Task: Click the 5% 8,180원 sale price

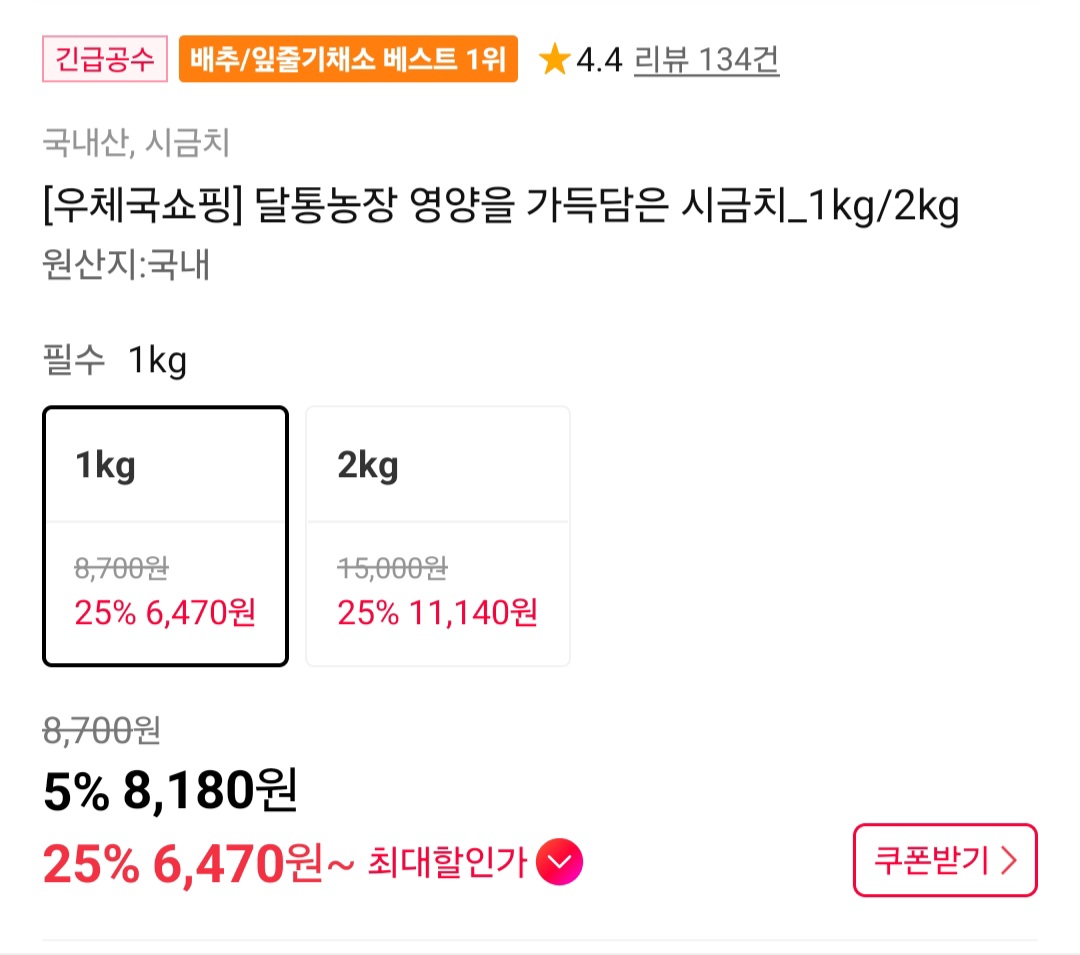Action: tap(170, 793)
